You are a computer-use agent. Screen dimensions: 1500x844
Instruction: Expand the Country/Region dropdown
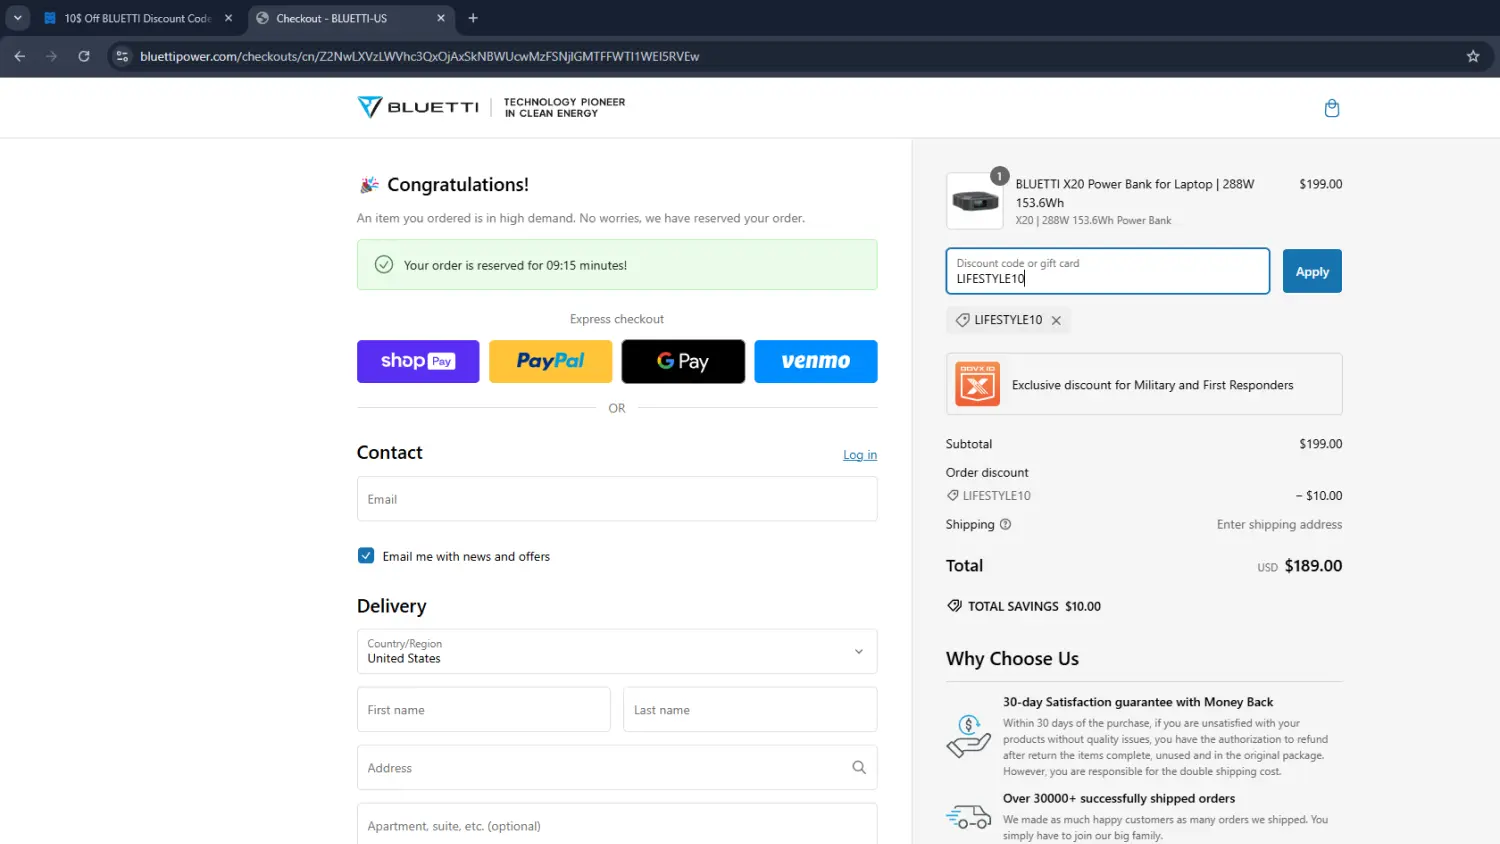tap(616, 651)
